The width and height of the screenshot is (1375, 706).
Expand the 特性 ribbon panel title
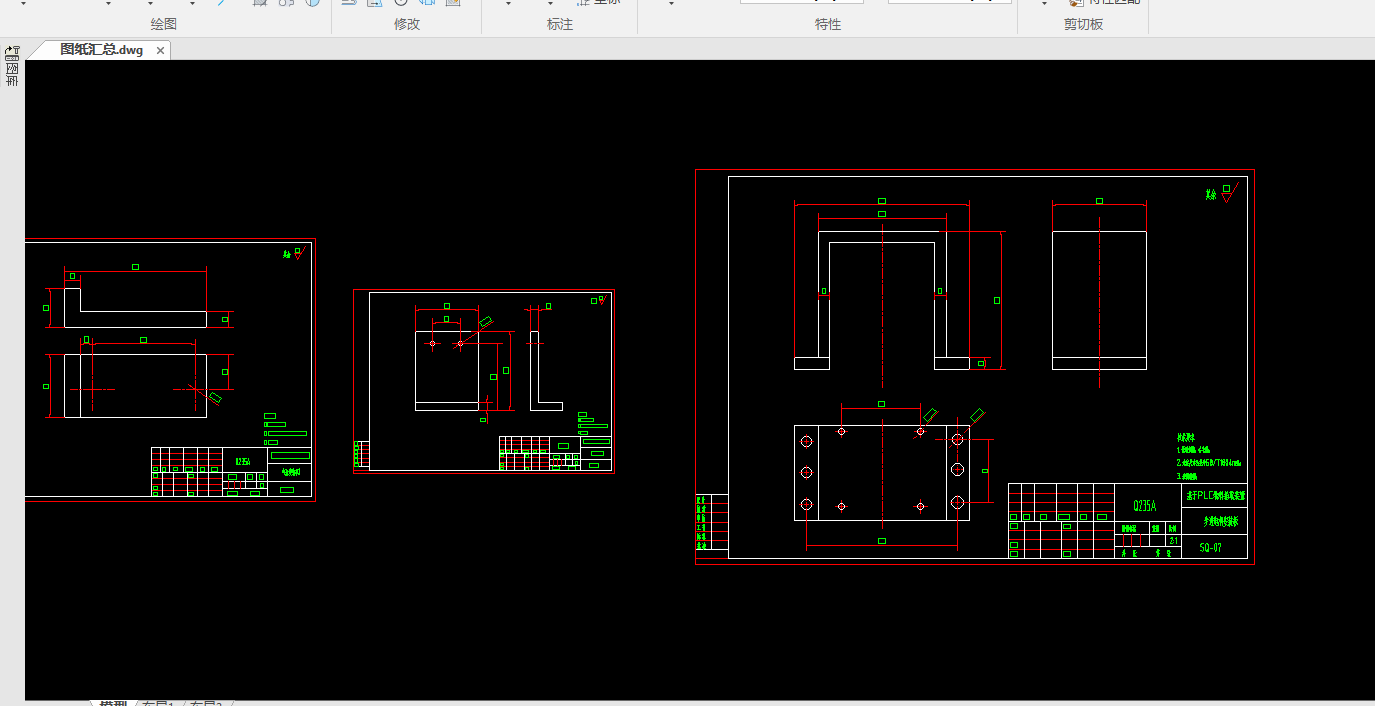point(828,24)
